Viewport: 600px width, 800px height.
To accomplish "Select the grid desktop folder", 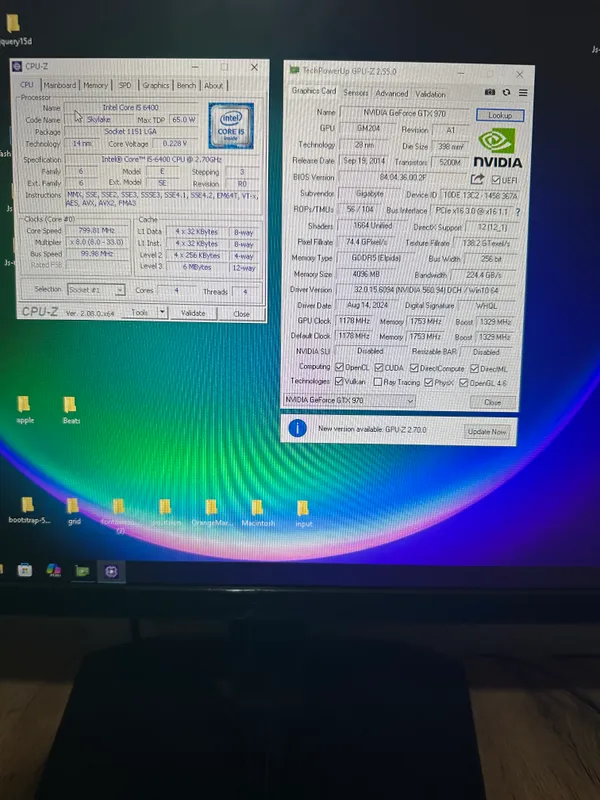I will 73,511.
